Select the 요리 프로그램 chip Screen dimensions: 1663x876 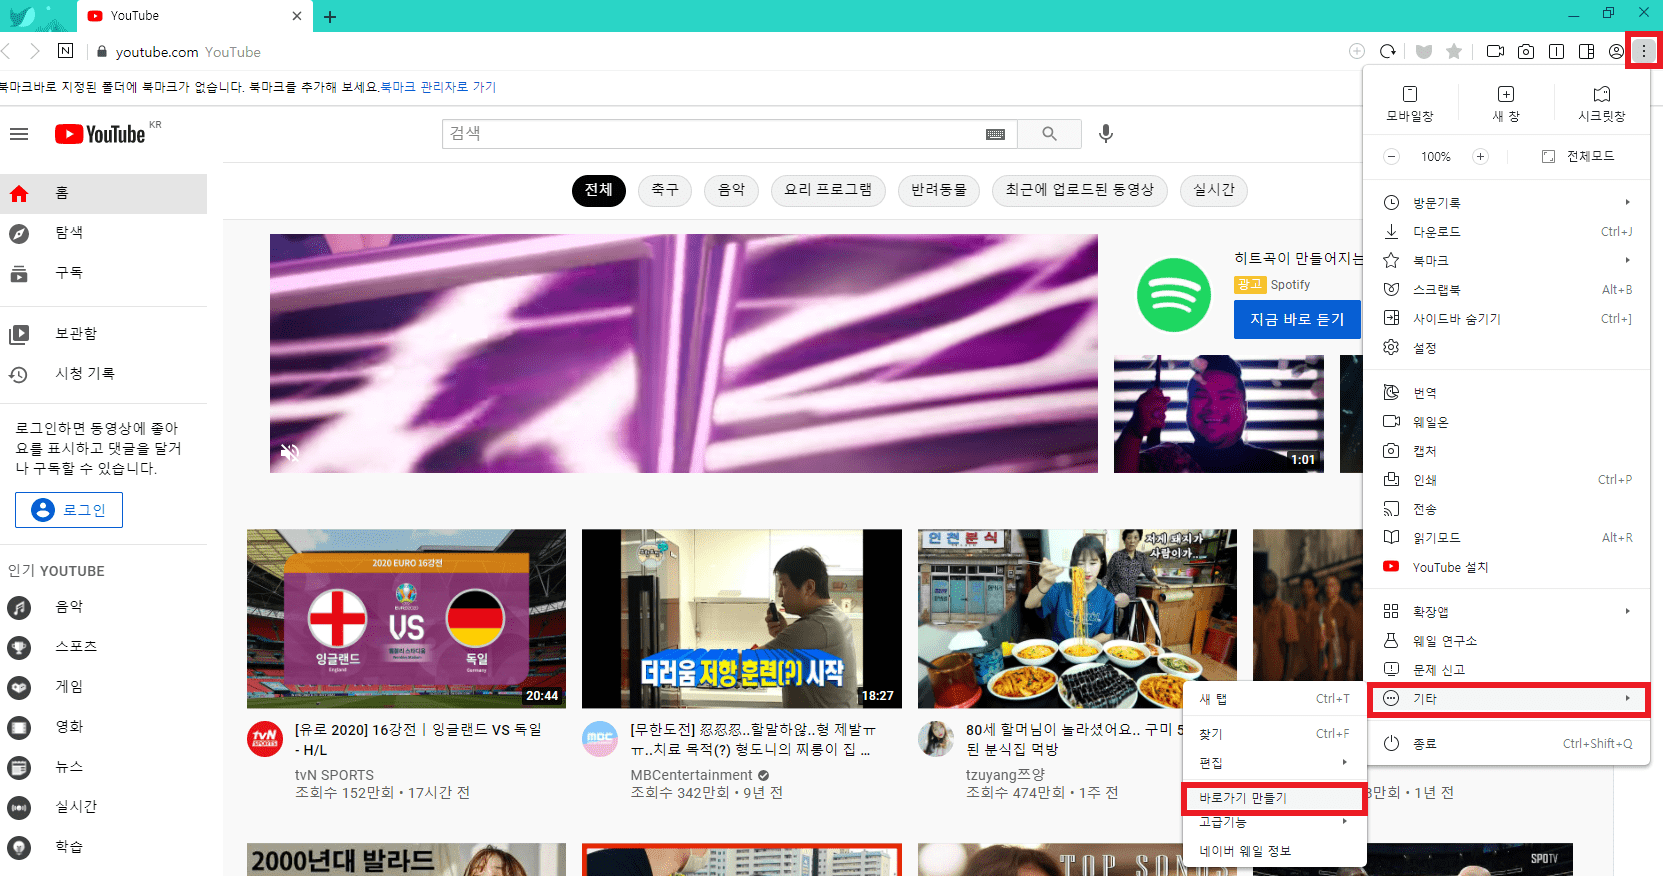click(x=828, y=190)
